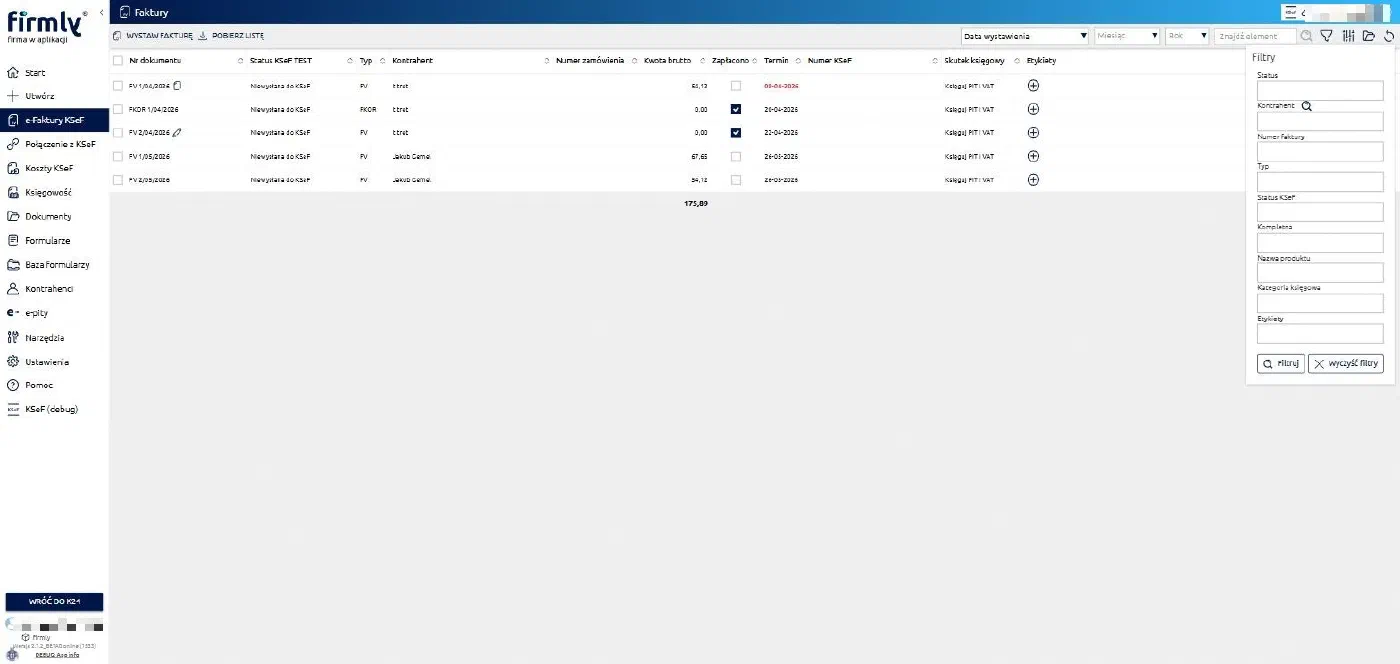Select the row checkbox for FV 1/05/2026

tap(118, 156)
